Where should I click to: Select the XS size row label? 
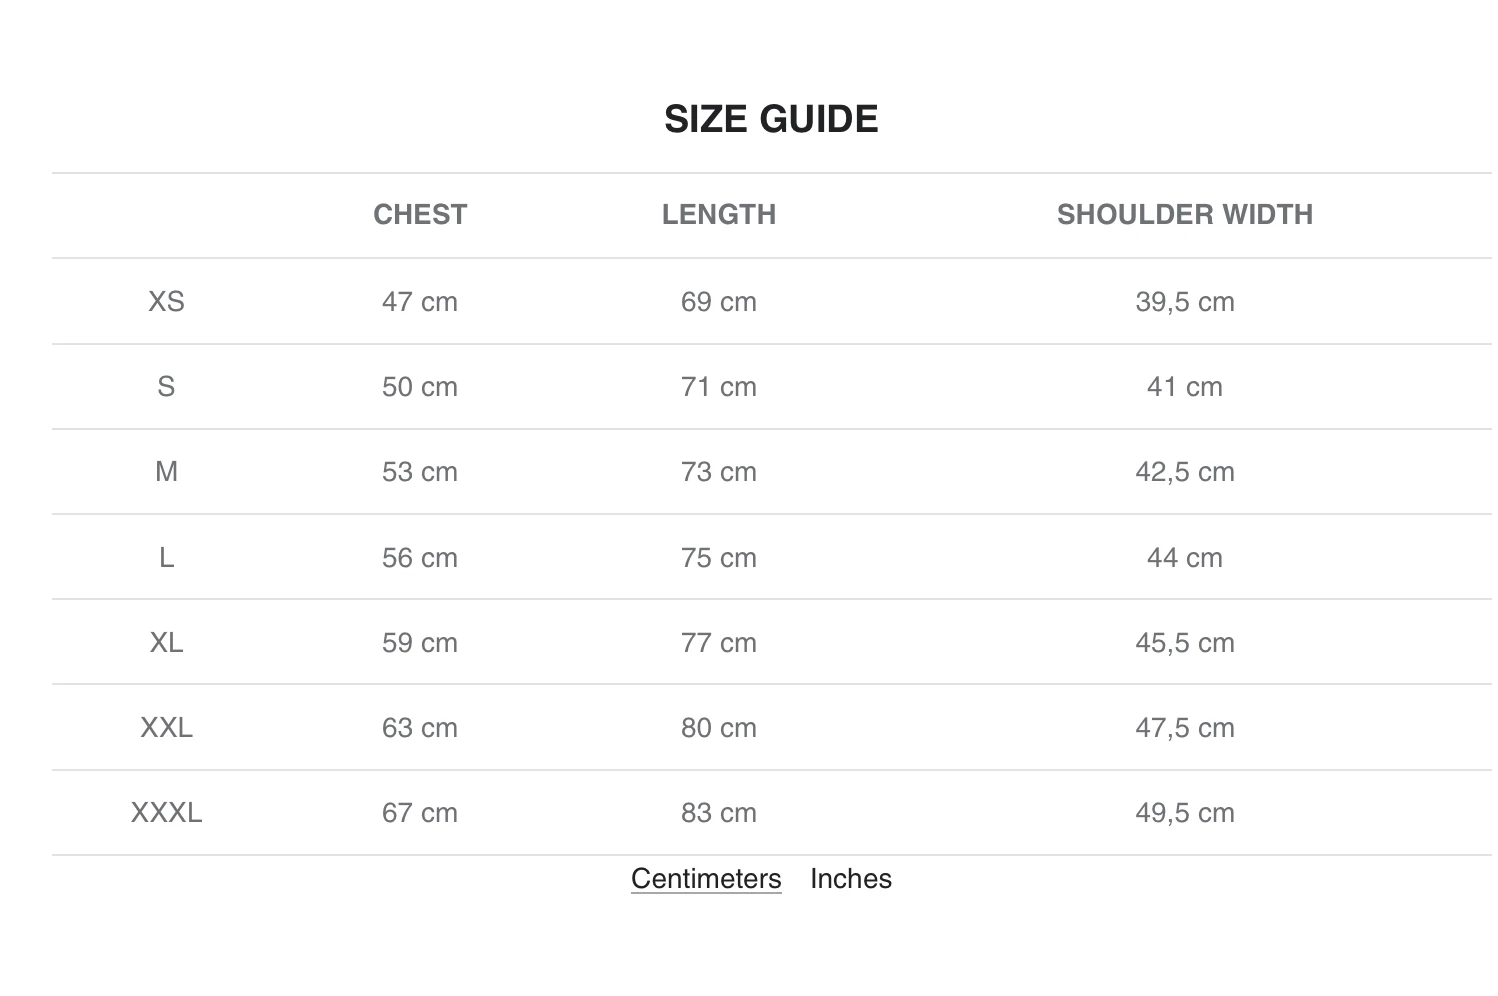166,301
